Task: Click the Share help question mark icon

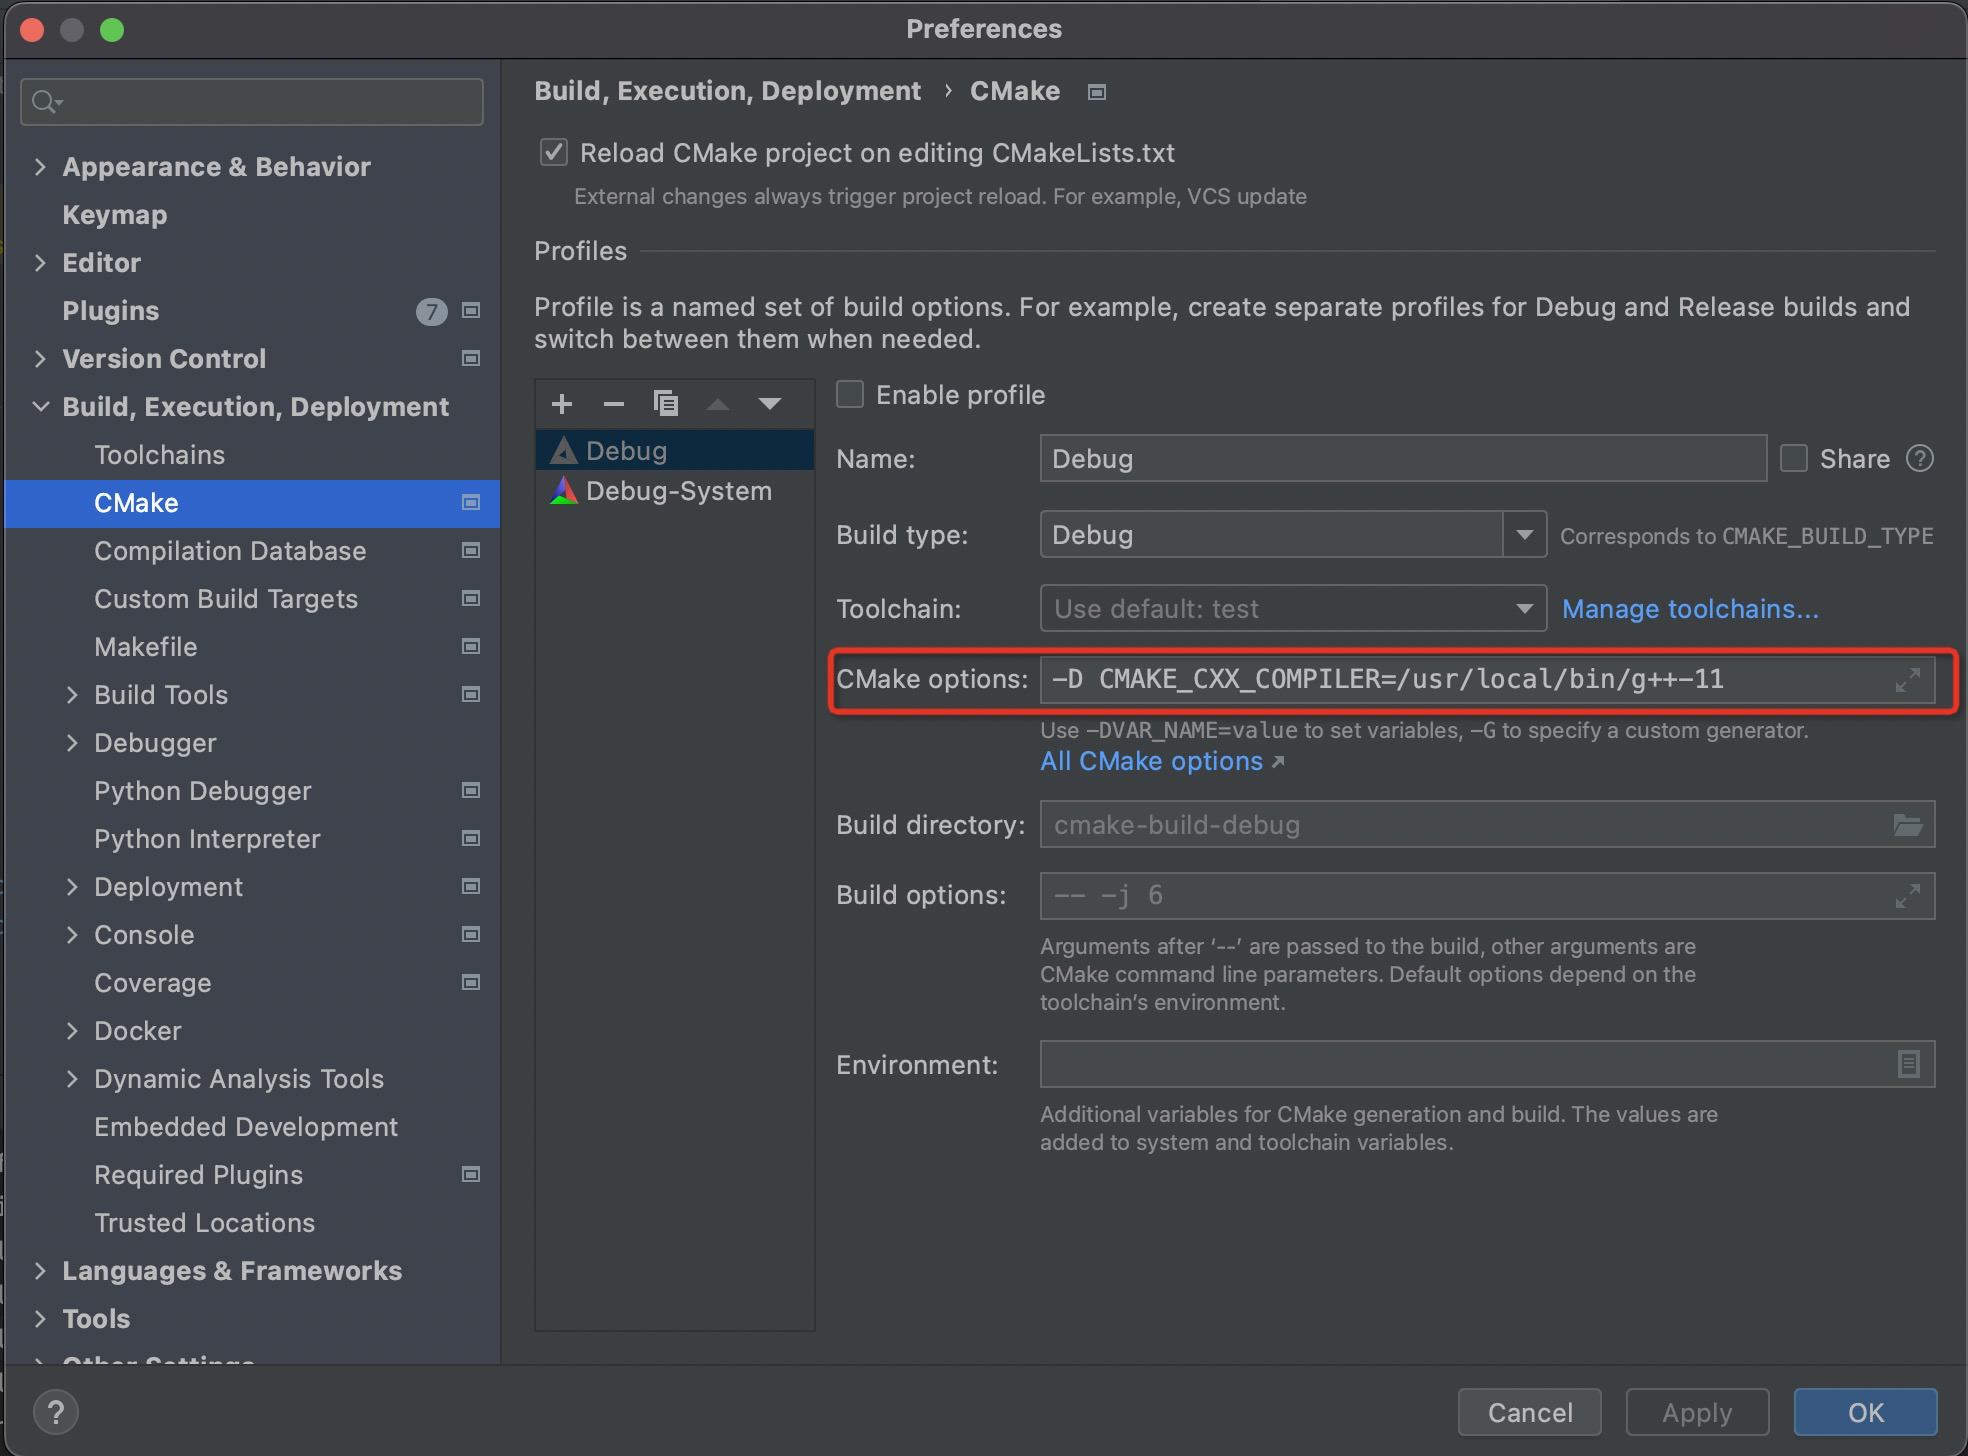Action: point(1920,459)
